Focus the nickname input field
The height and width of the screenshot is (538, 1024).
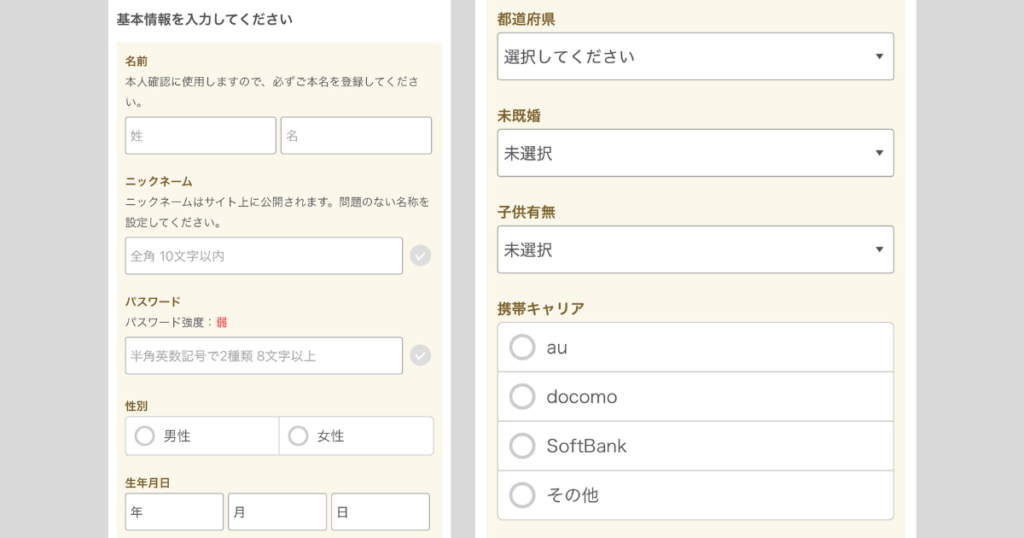[x=264, y=256]
